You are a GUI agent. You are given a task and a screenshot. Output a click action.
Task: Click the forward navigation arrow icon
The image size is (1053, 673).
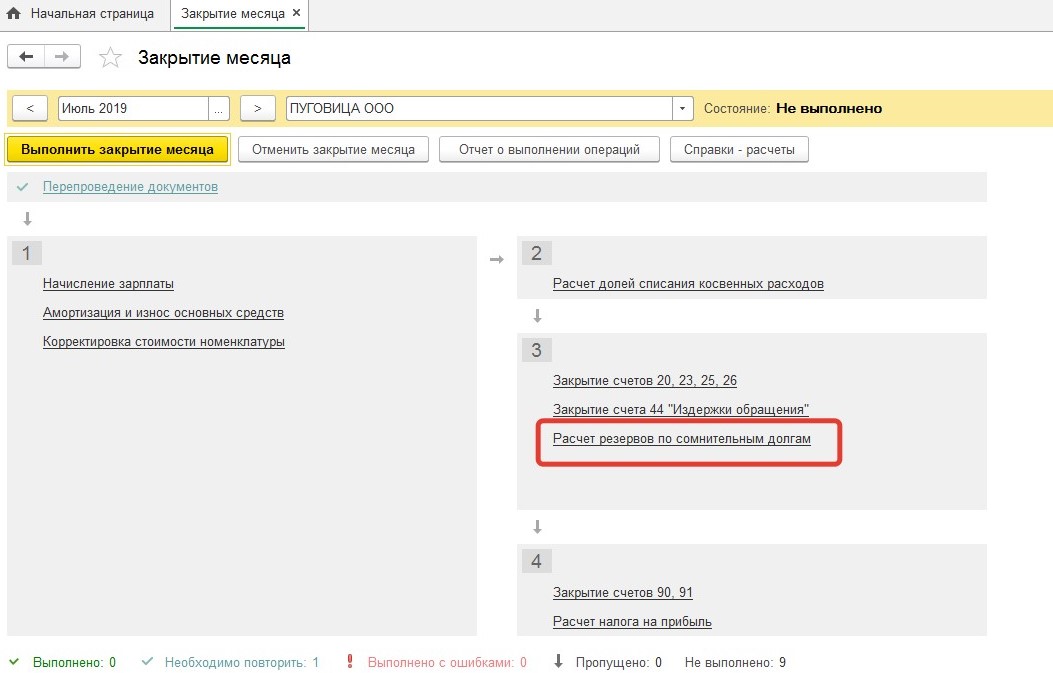pyautogui.click(x=61, y=57)
